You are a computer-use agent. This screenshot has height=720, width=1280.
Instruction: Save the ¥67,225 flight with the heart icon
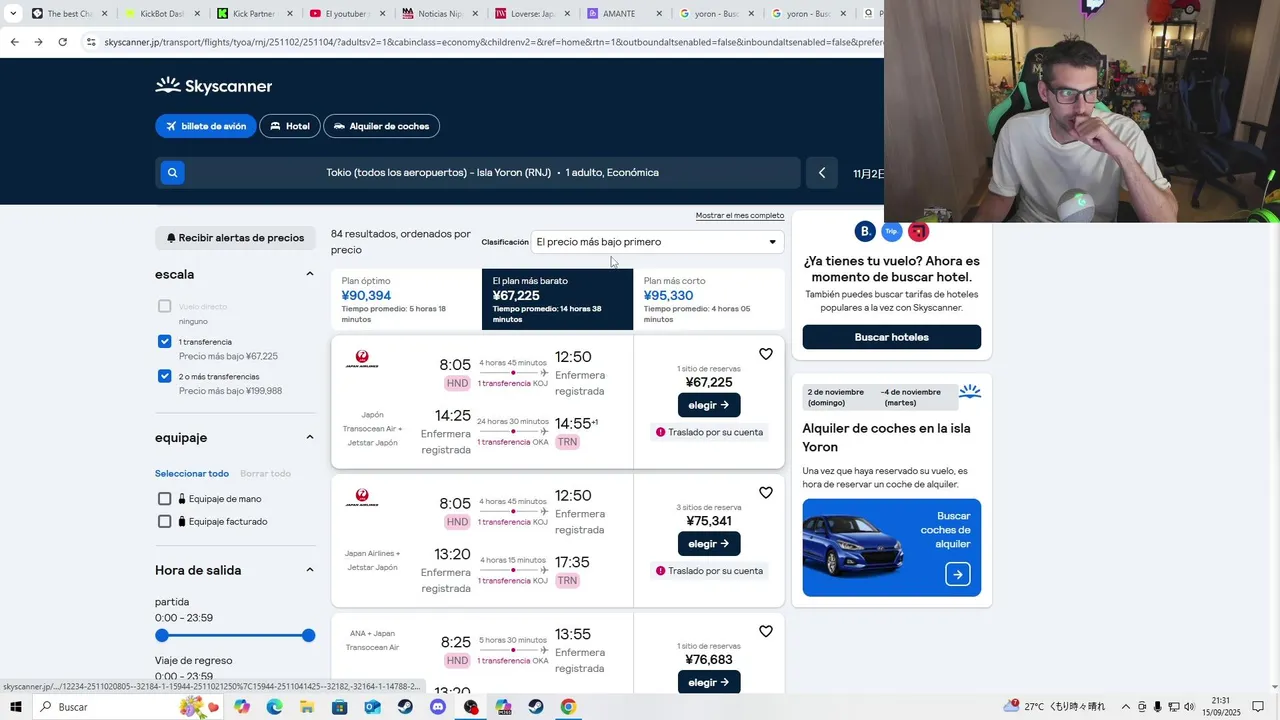coord(766,354)
